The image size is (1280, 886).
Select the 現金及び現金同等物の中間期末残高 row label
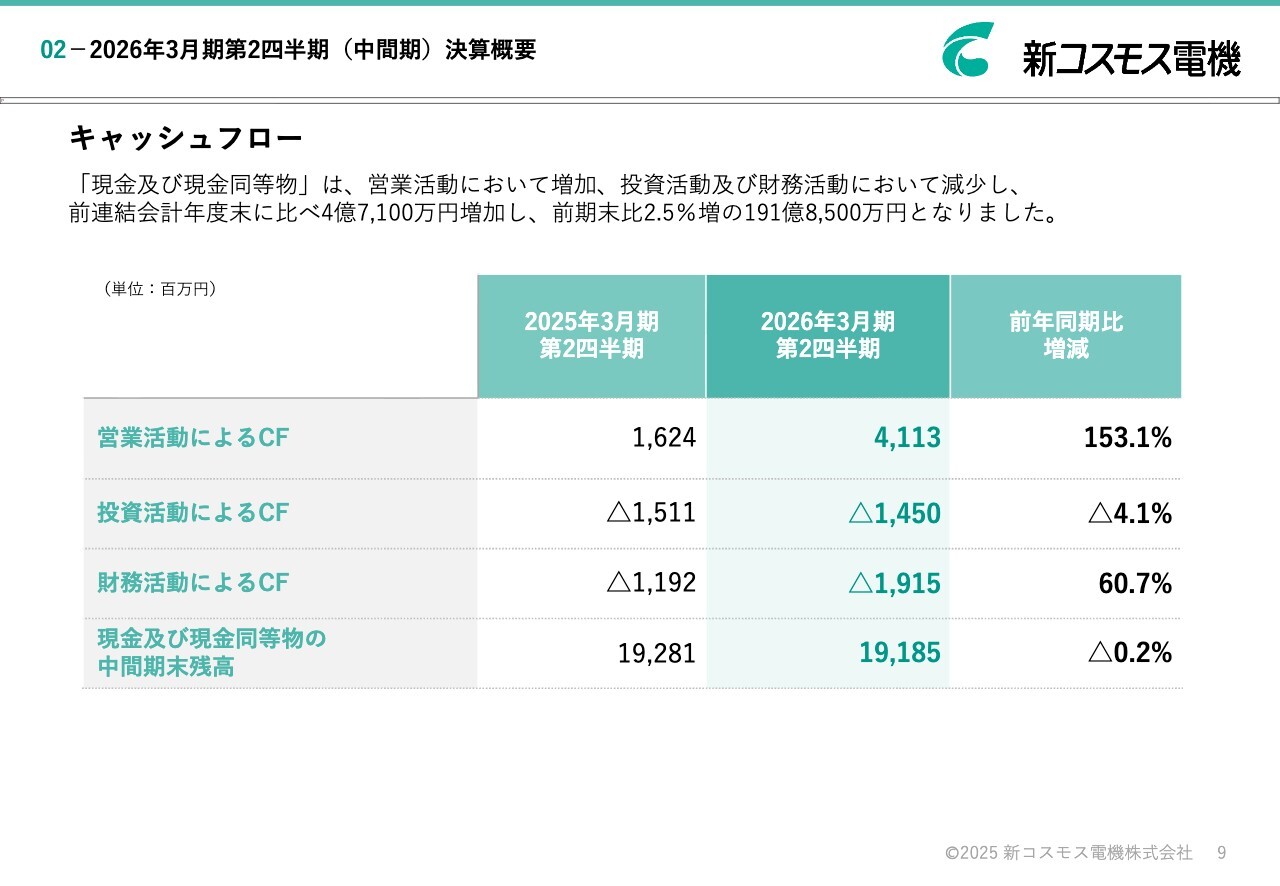[x=212, y=652]
